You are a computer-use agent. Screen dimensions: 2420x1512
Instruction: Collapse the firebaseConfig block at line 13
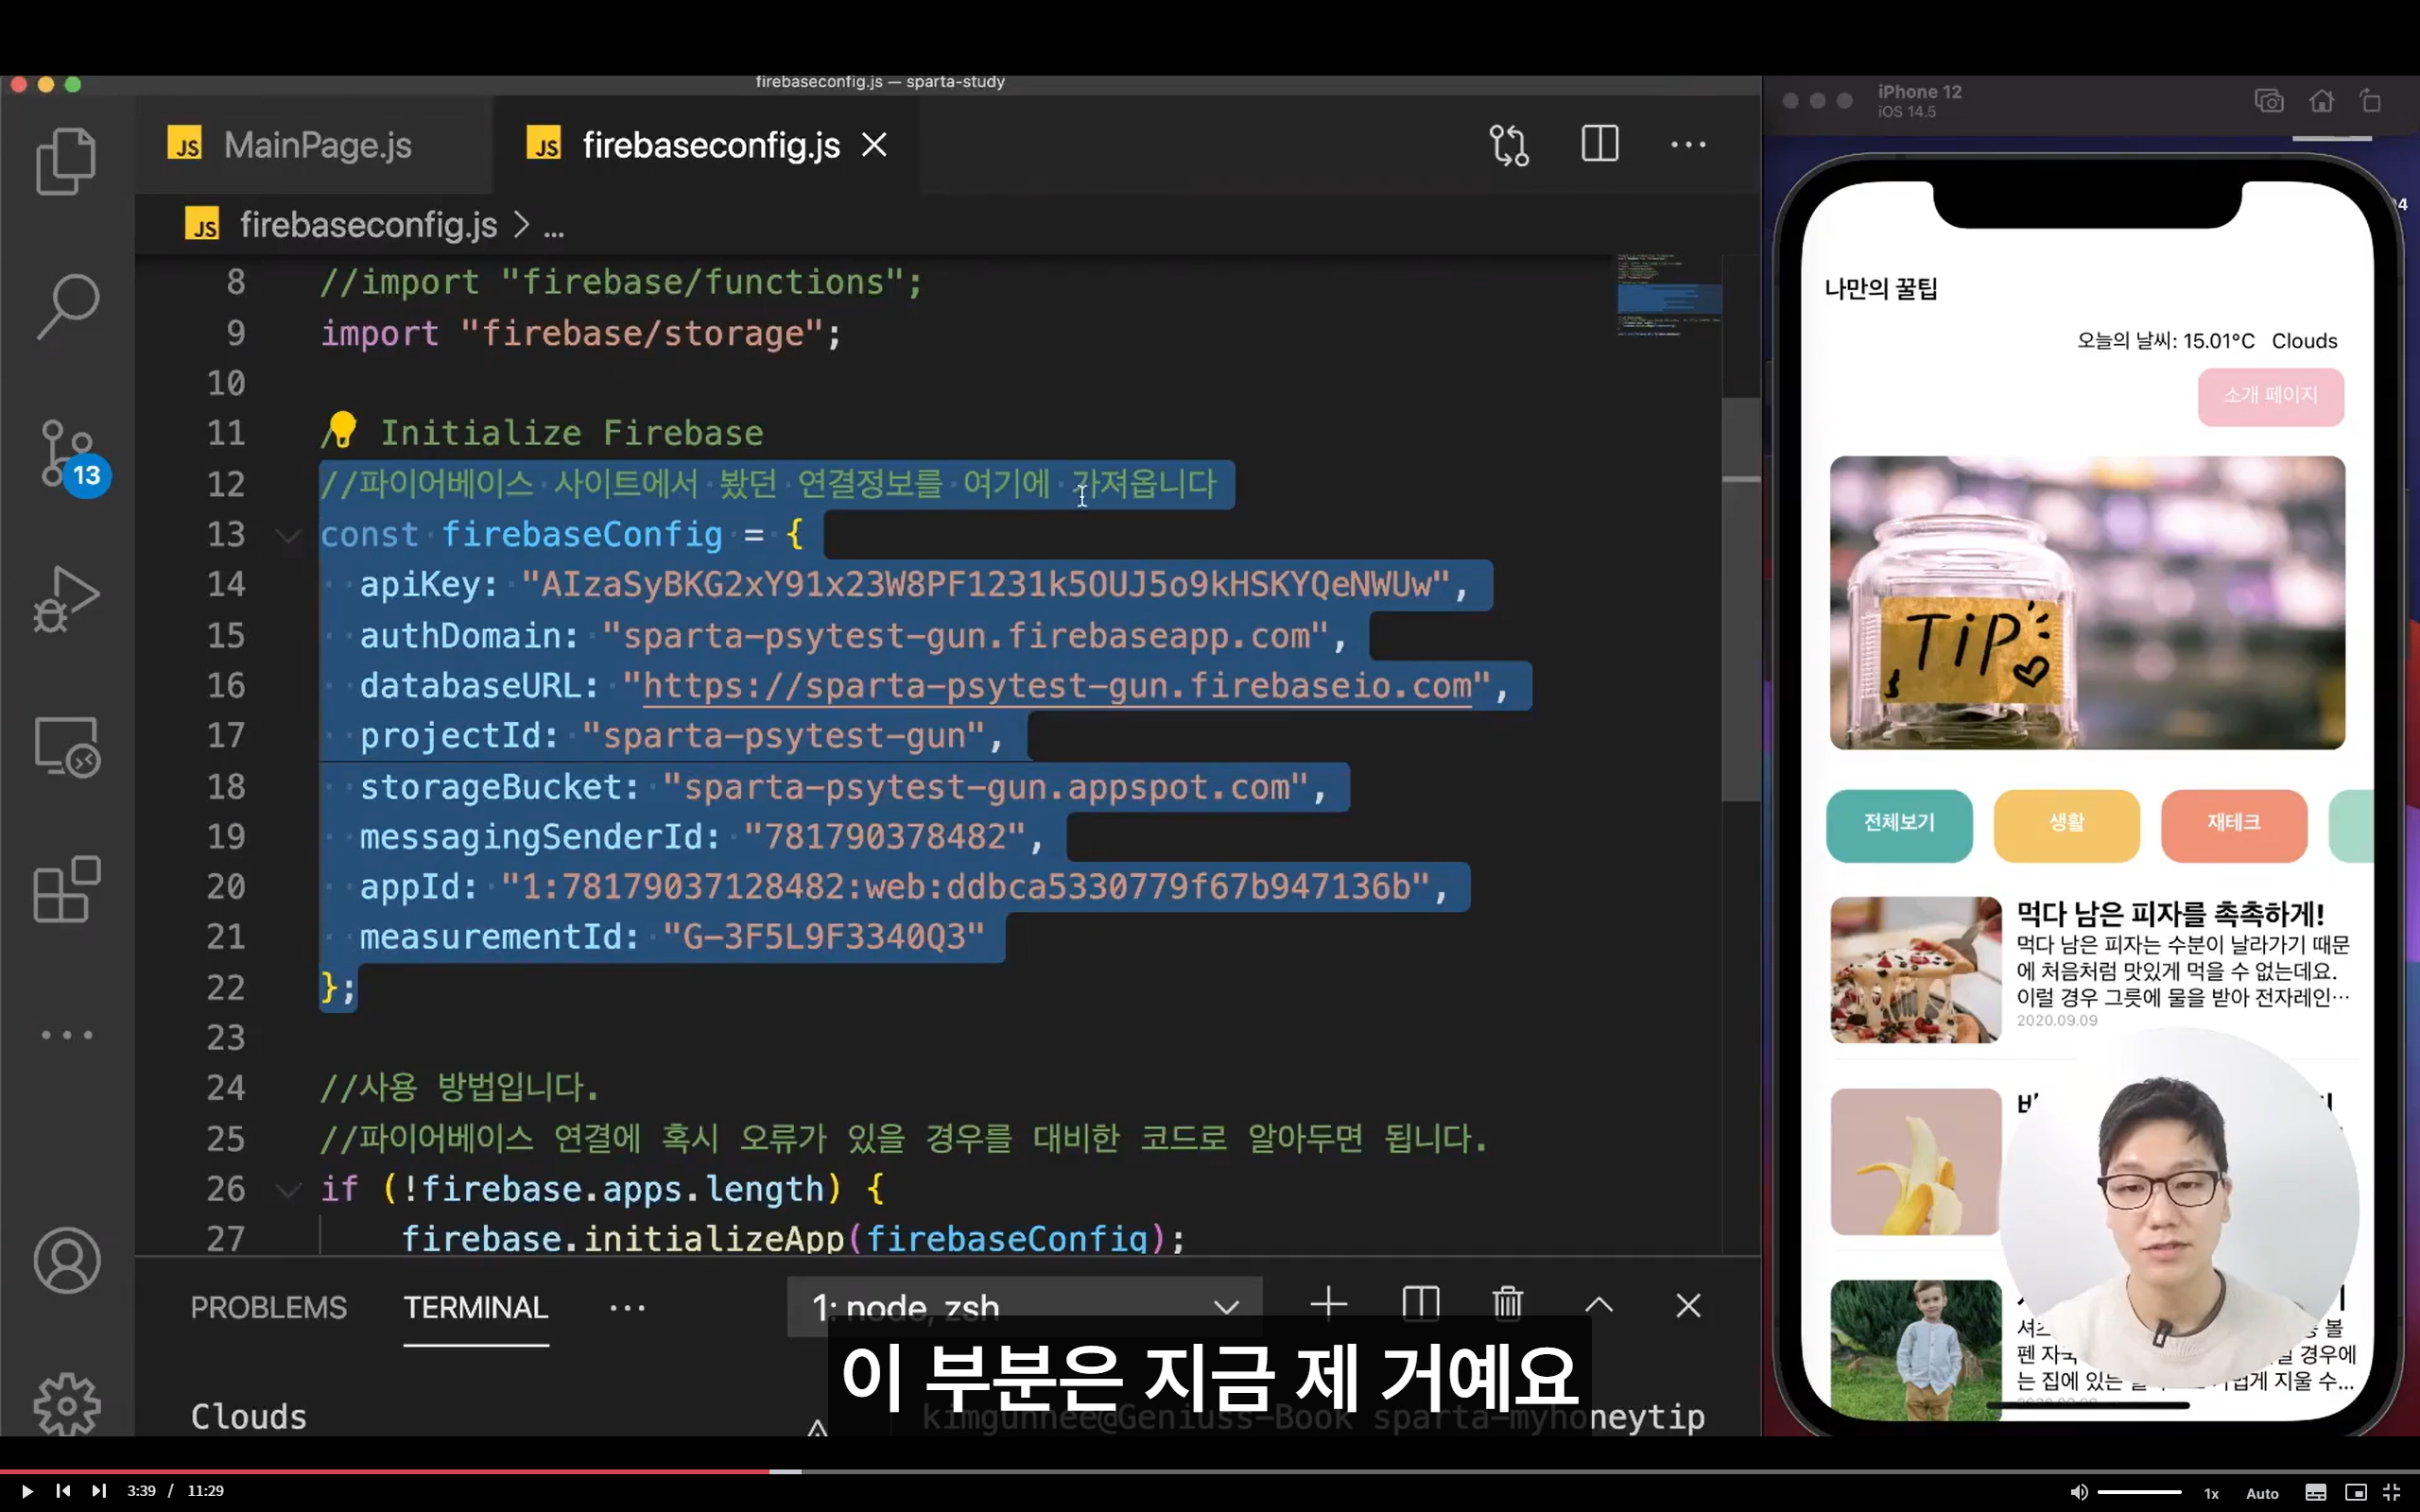(288, 536)
